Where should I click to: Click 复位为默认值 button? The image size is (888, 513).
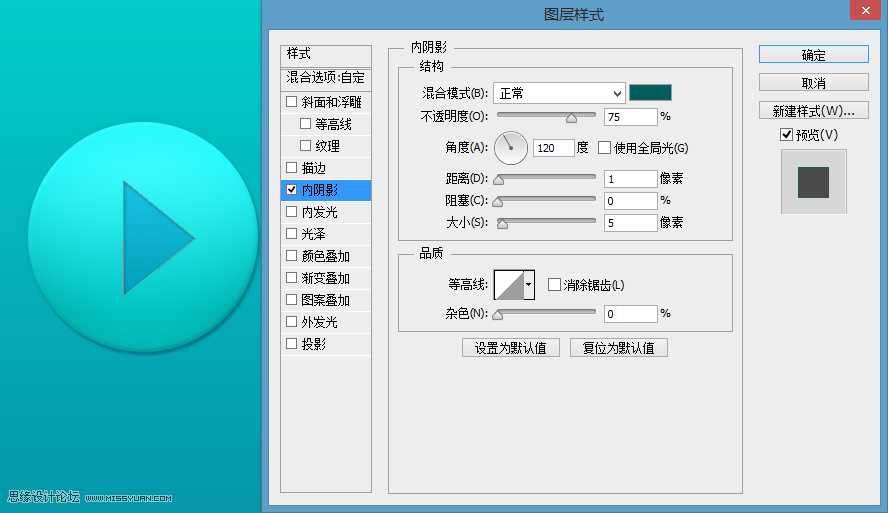618,348
